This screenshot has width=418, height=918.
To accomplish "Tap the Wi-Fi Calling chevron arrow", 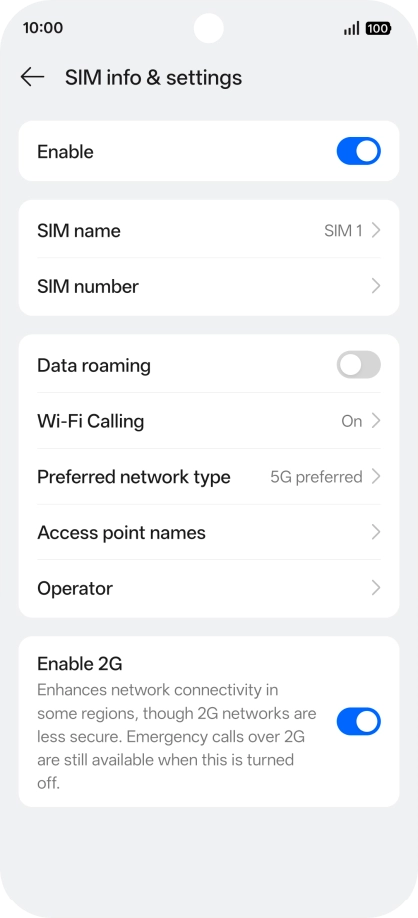I will click(x=376, y=421).
